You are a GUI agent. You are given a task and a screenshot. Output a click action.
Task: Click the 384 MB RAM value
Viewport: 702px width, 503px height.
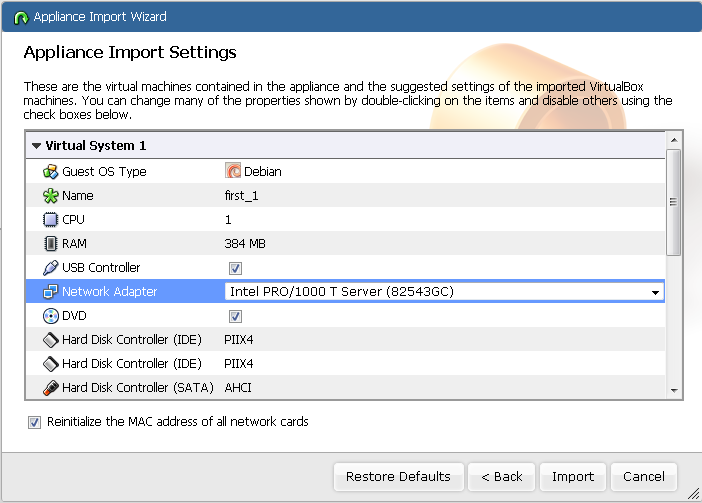[x=245, y=244]
